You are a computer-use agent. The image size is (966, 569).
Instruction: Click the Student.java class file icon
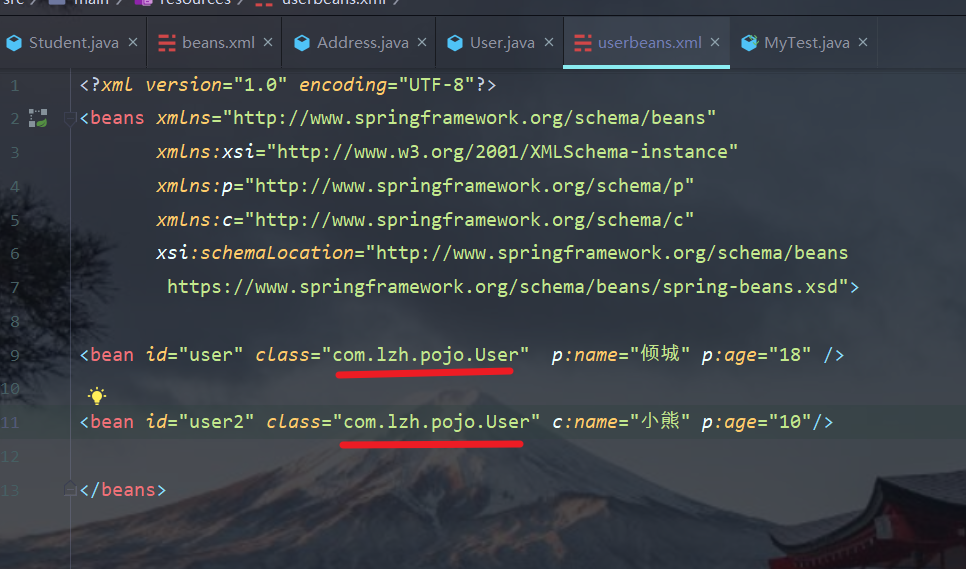[x=14, y=42]
